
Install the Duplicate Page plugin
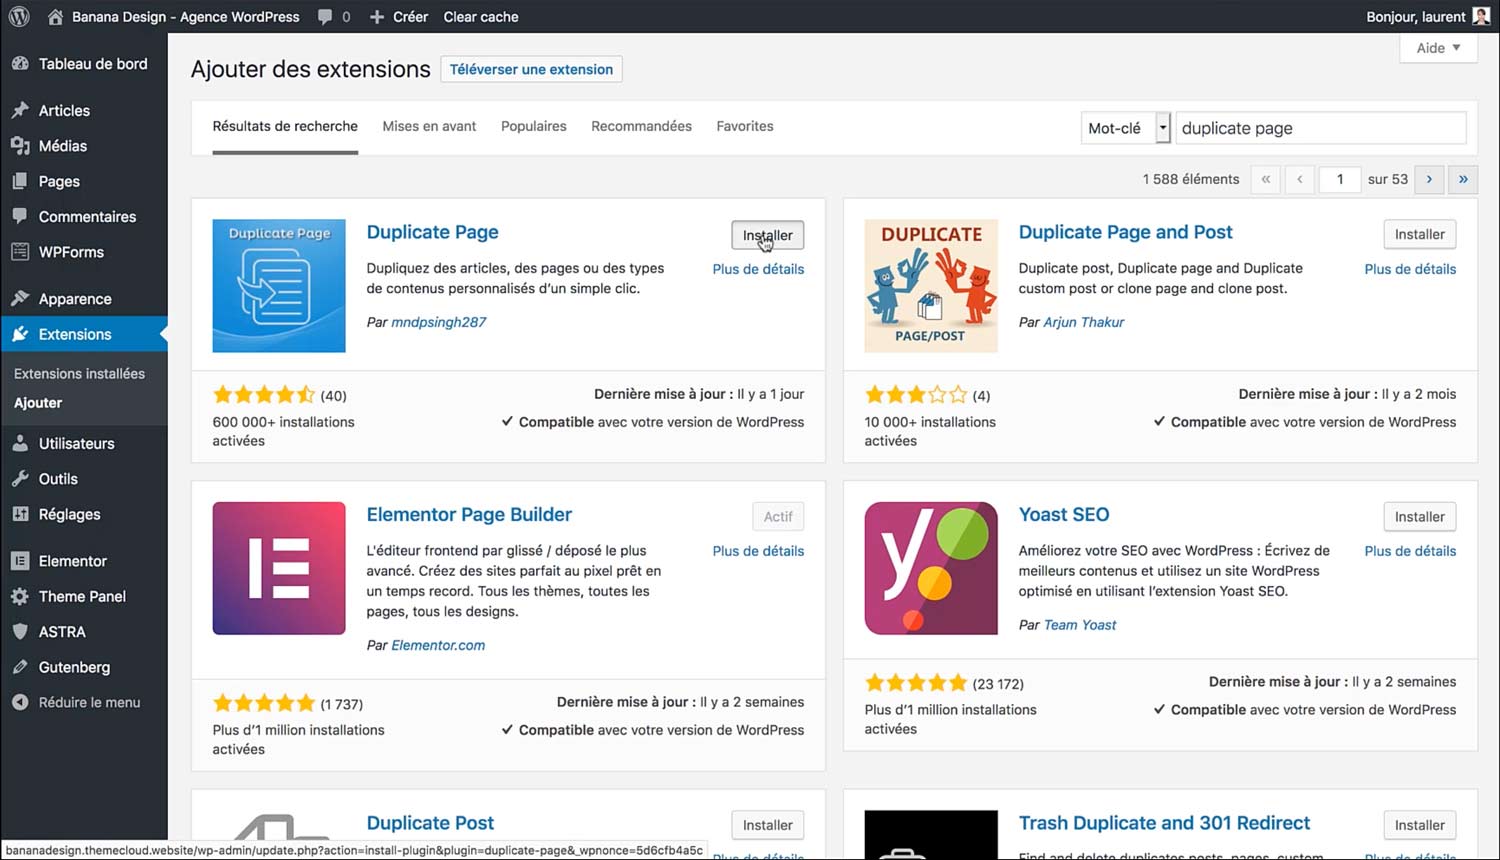point(767,235)
